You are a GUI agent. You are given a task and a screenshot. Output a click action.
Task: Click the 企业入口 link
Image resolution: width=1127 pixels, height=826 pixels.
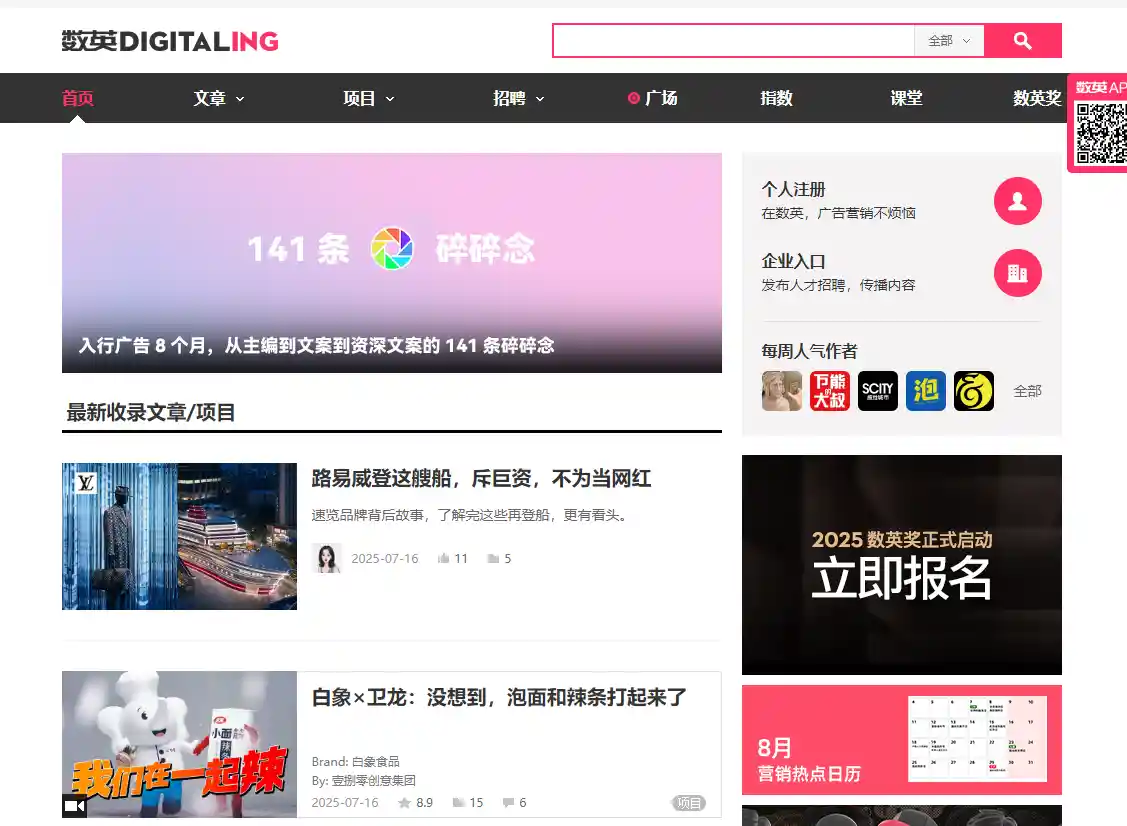(794, 261)
